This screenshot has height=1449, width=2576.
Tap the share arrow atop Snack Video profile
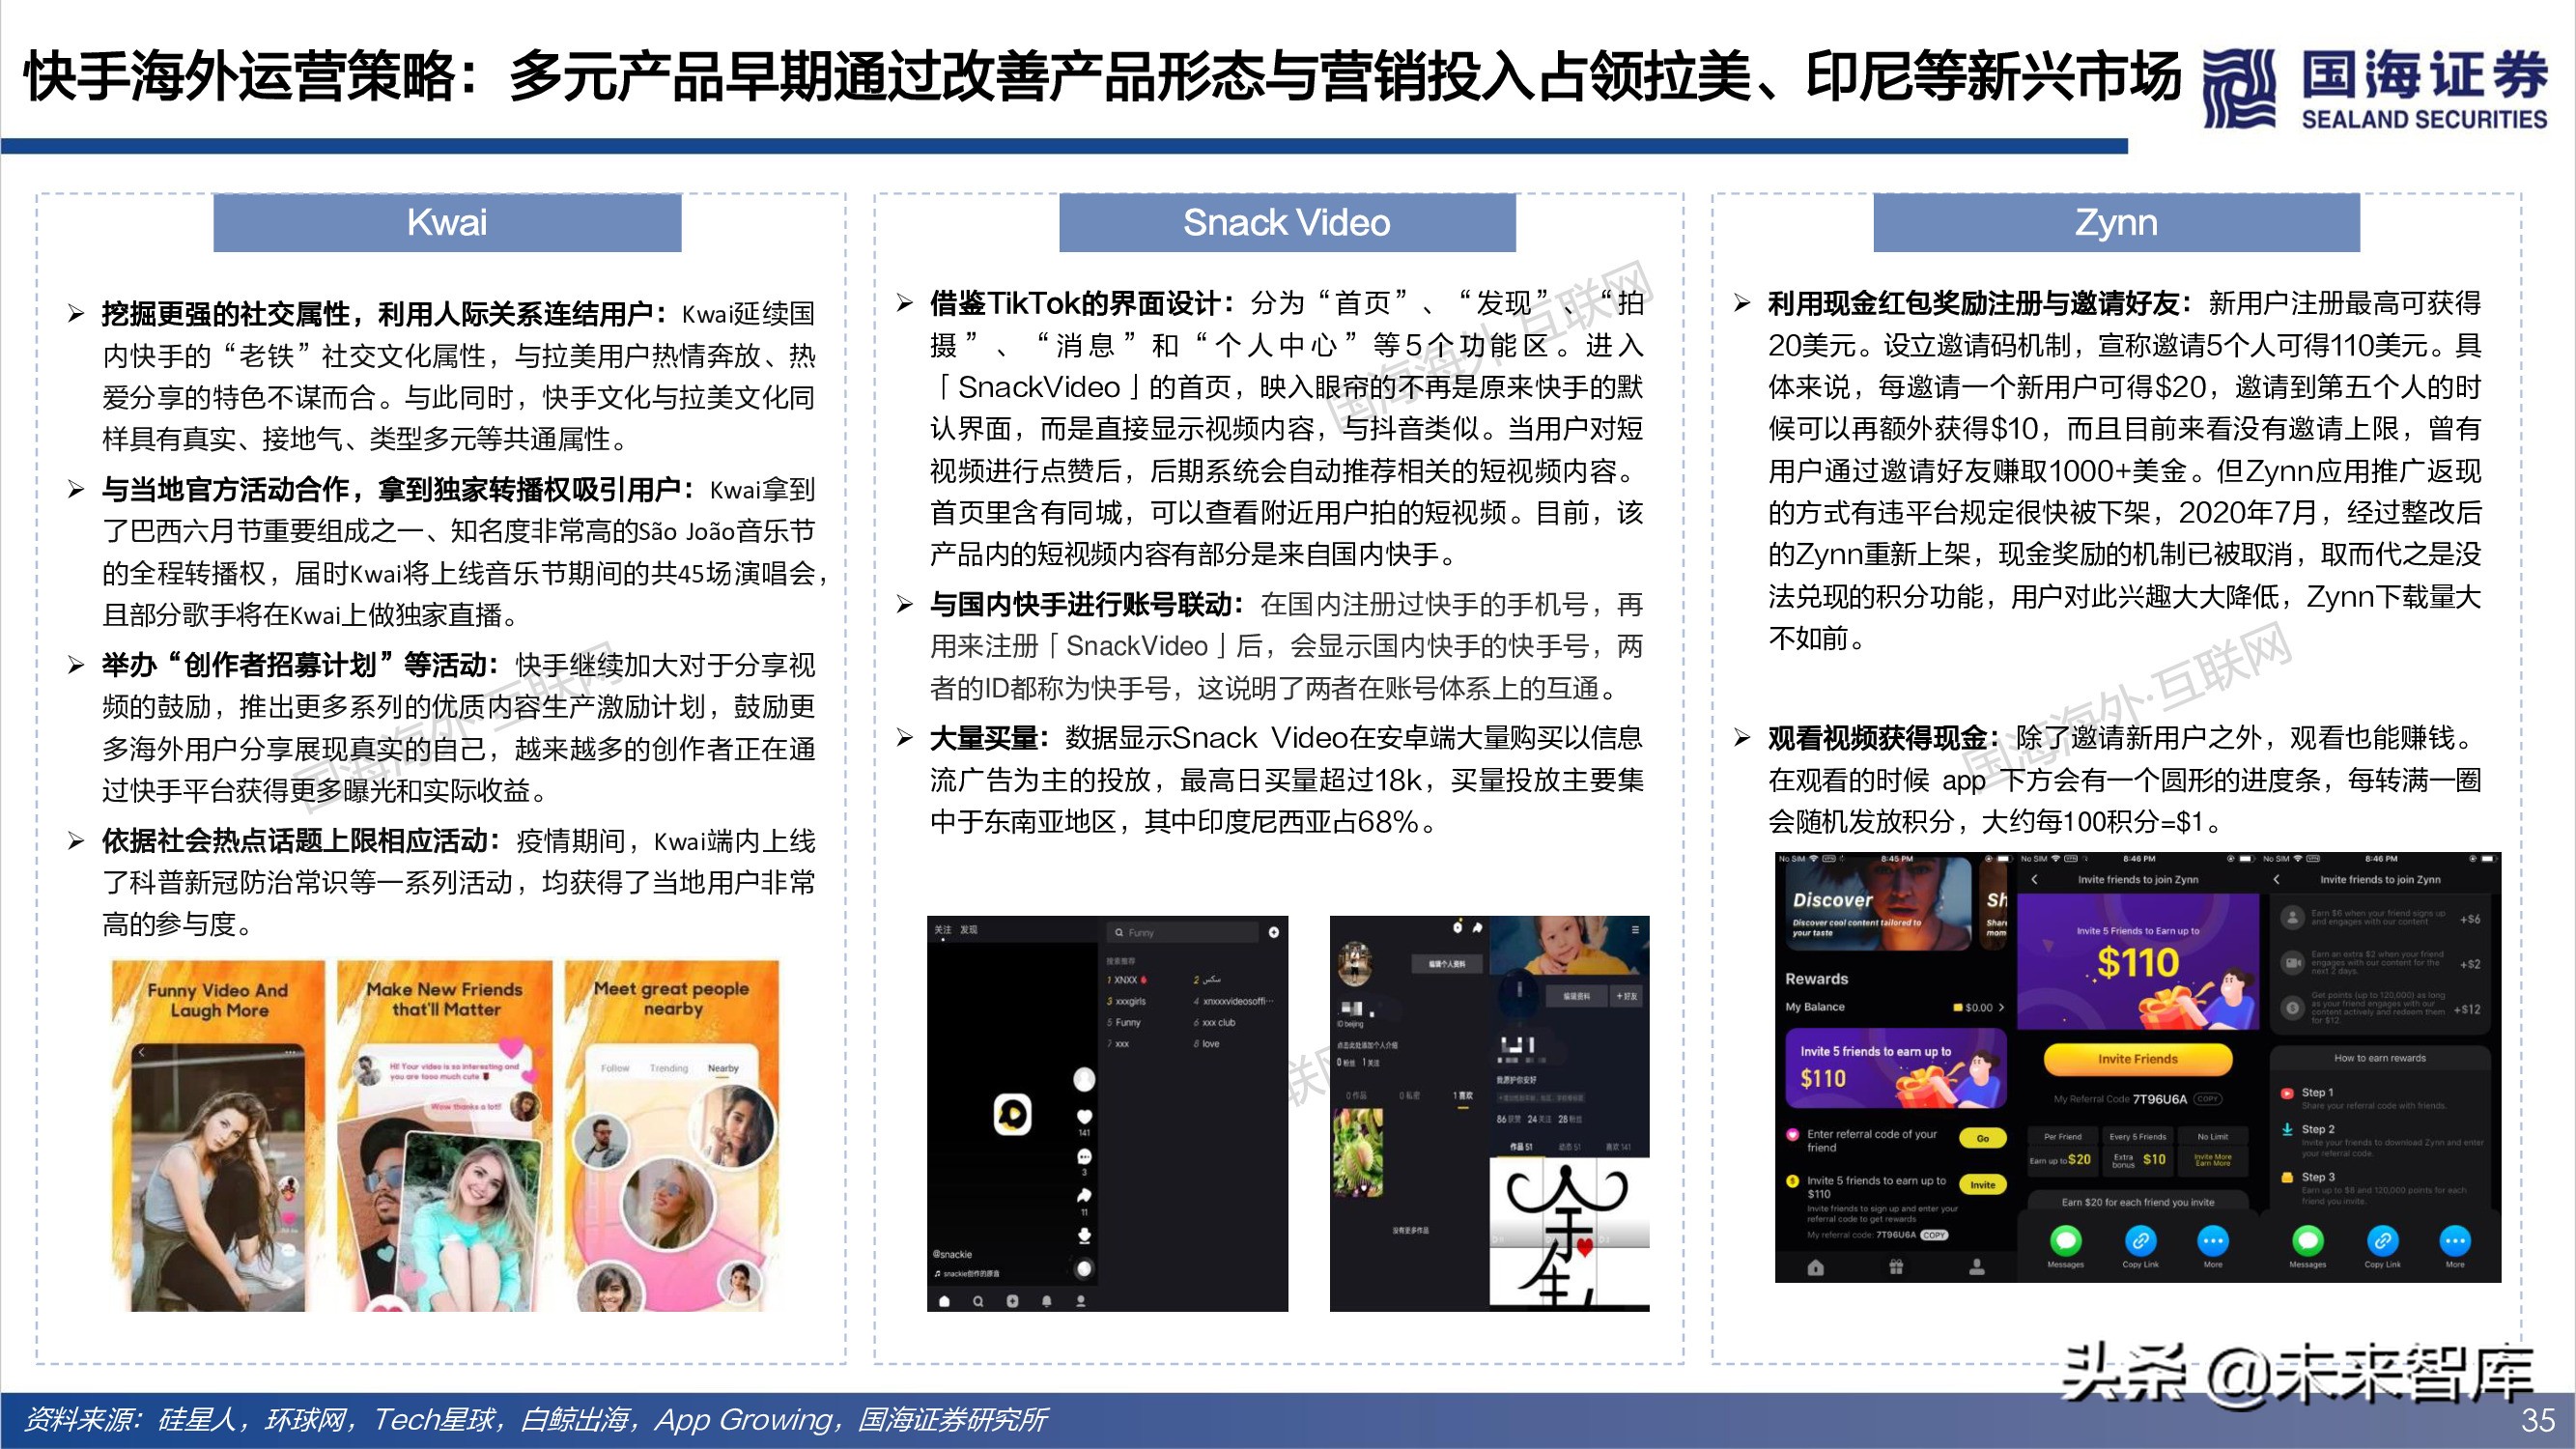pos(1478,927)
